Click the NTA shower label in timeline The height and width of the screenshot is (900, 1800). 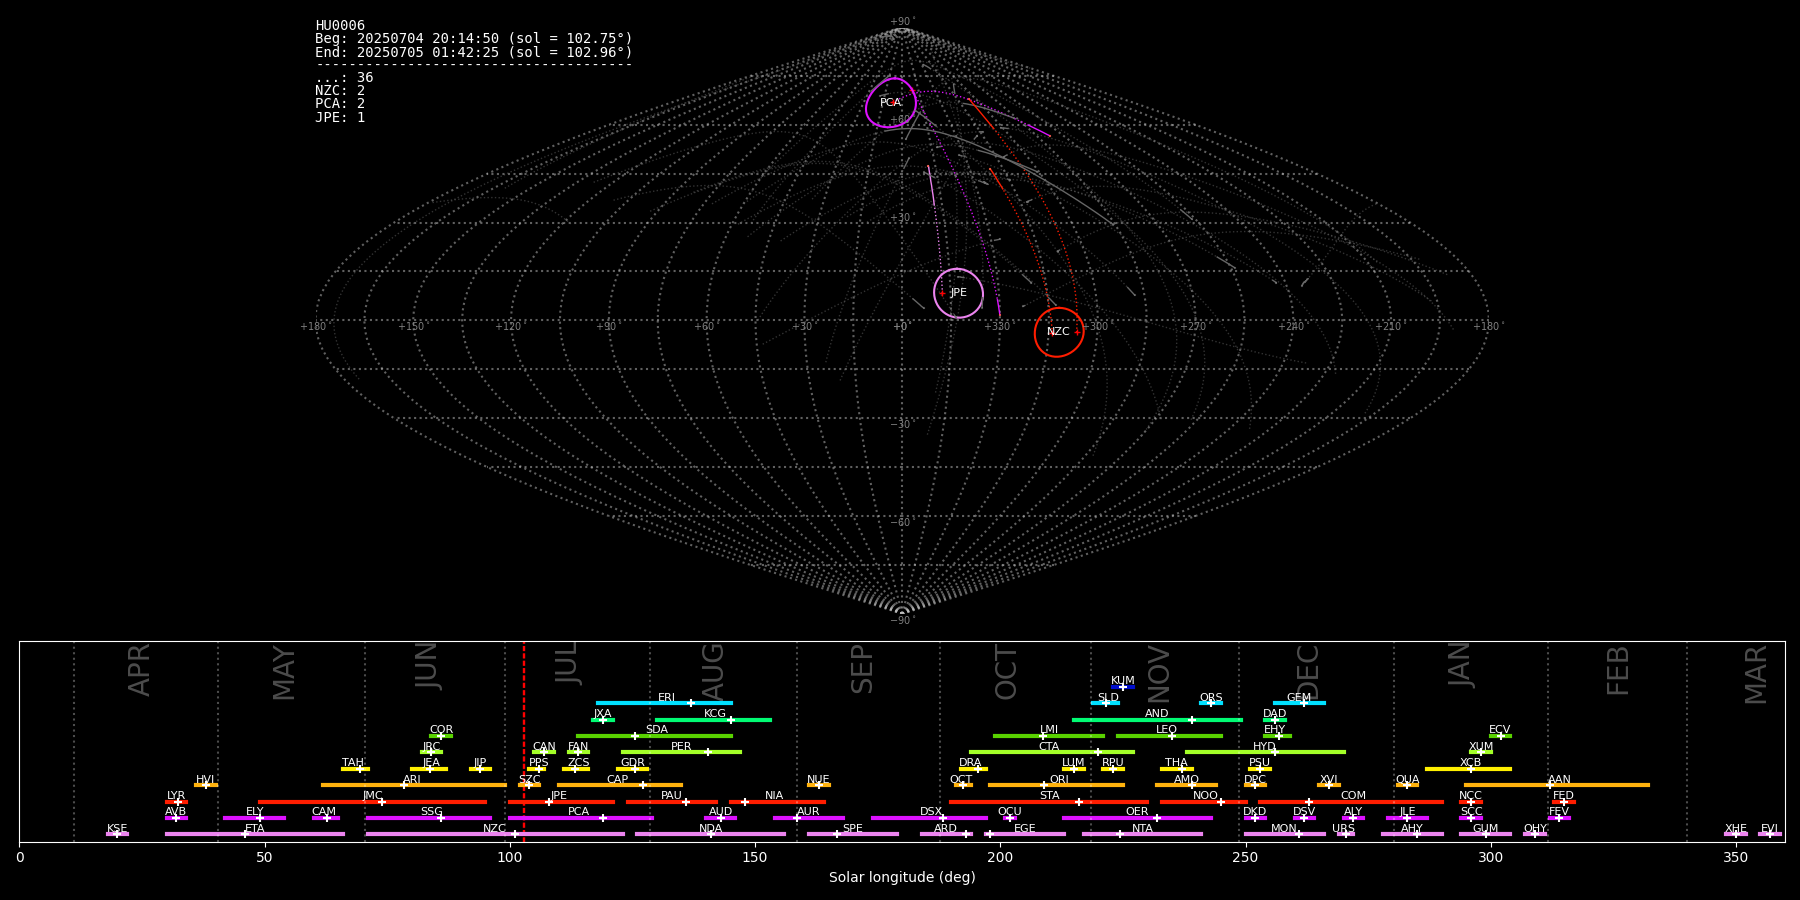[1142, 829]
